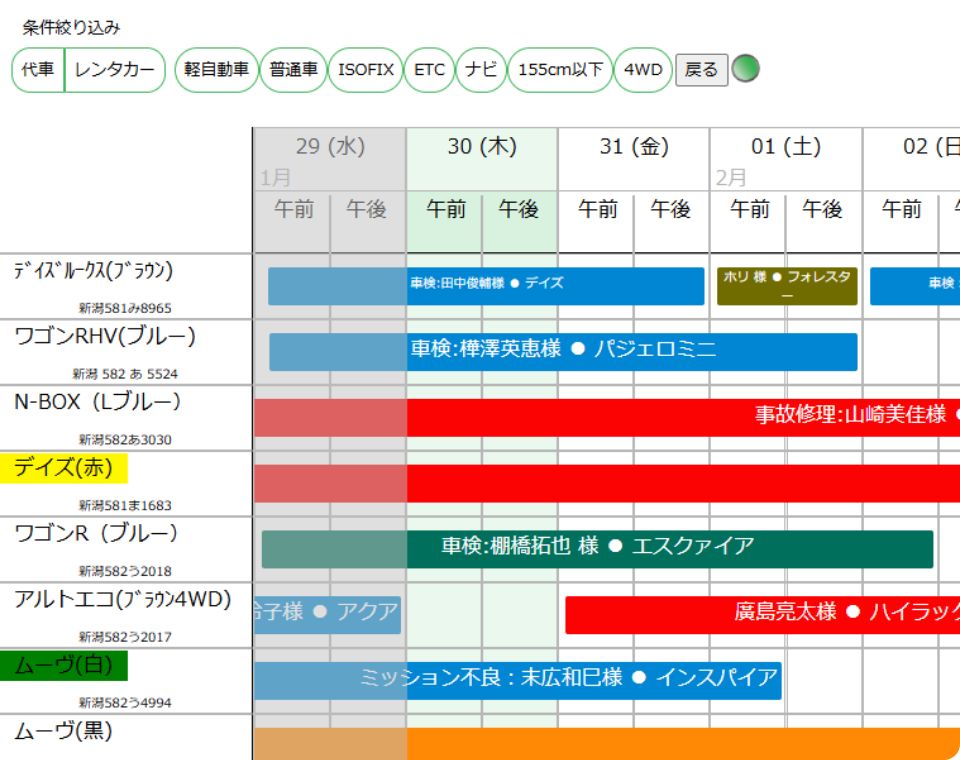Select vehicle ワゴンR (ブルー)
This screenshot has width=960, height=760.
(x=96, y=534)
